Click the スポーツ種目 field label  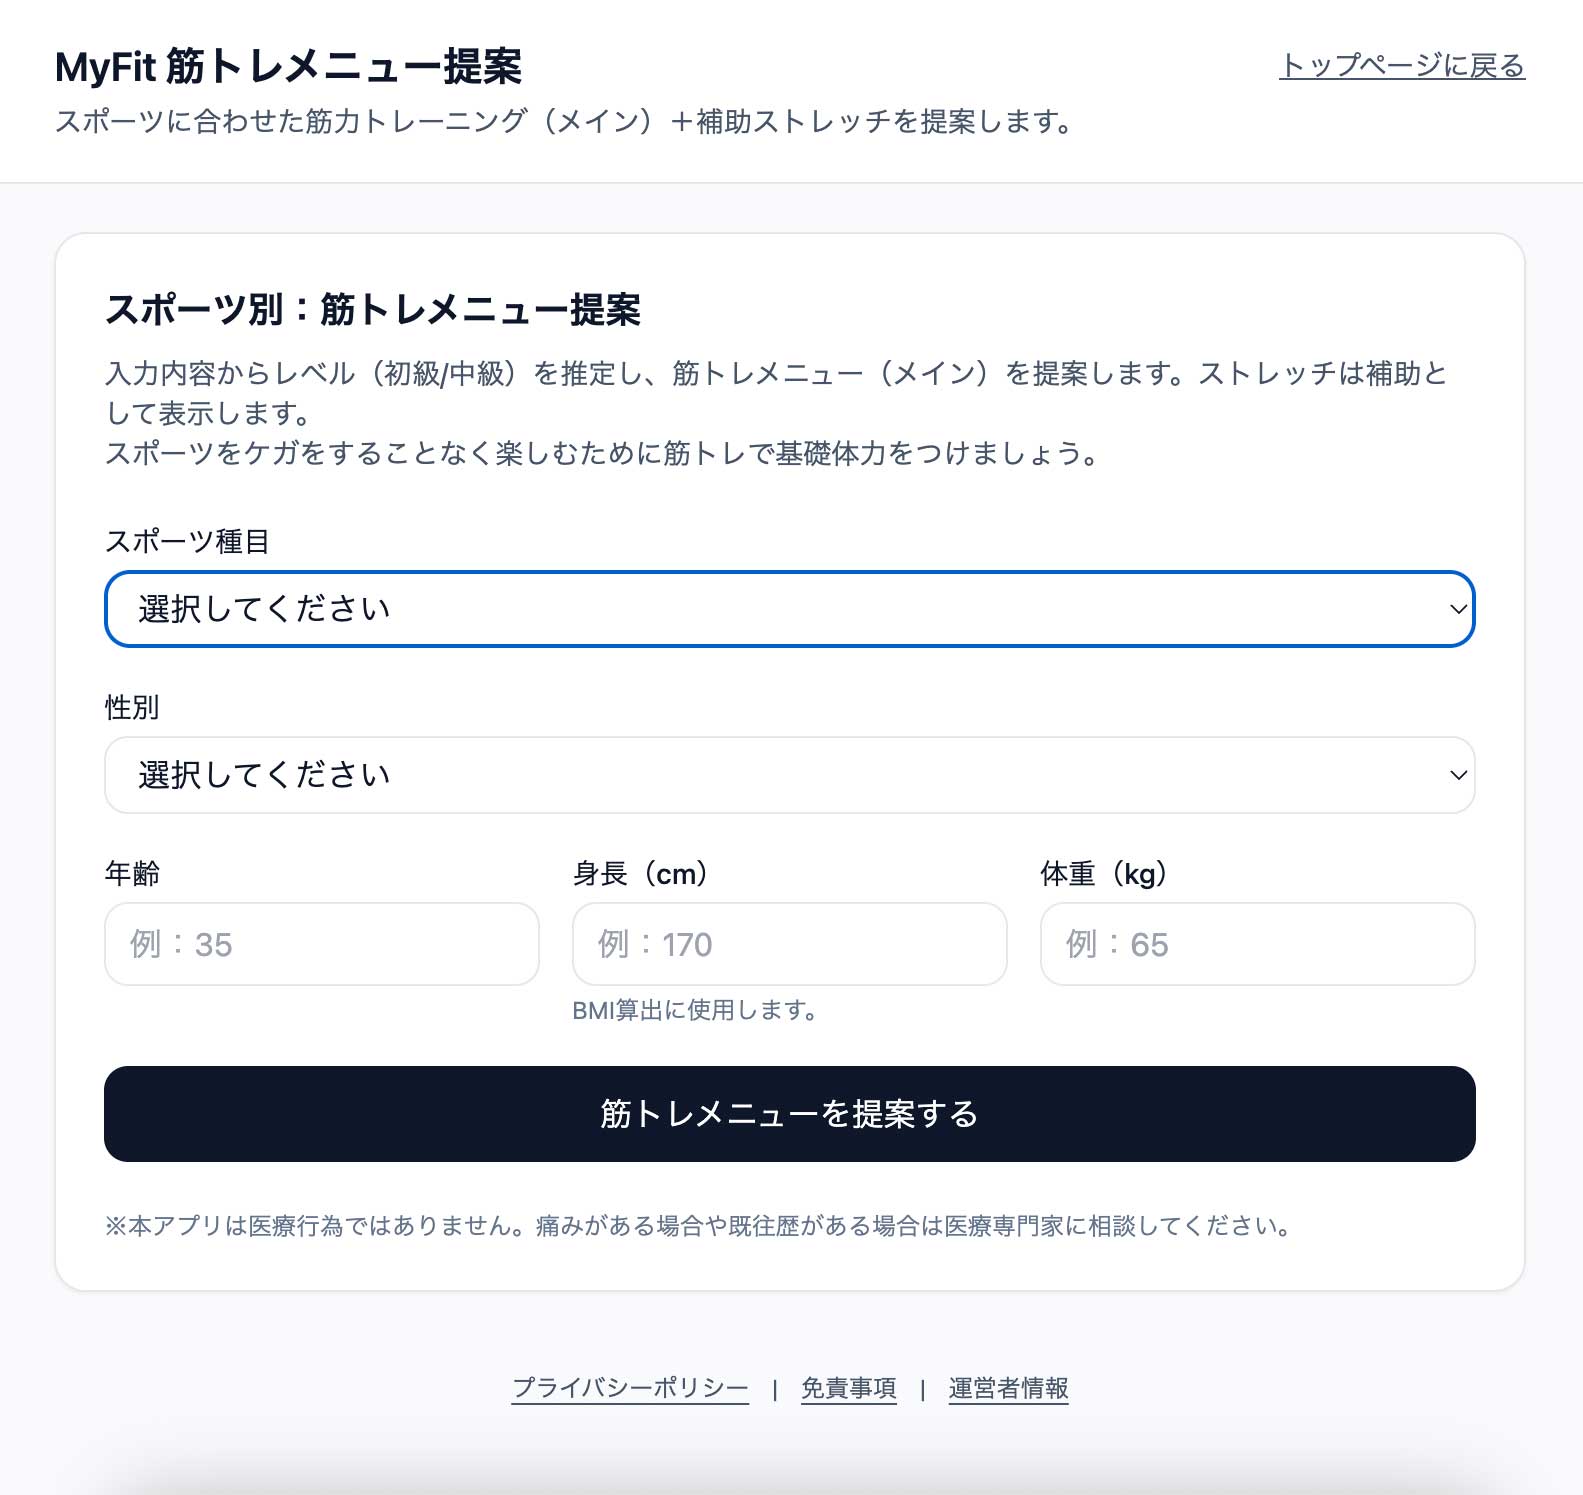click(x=188, y=541)
